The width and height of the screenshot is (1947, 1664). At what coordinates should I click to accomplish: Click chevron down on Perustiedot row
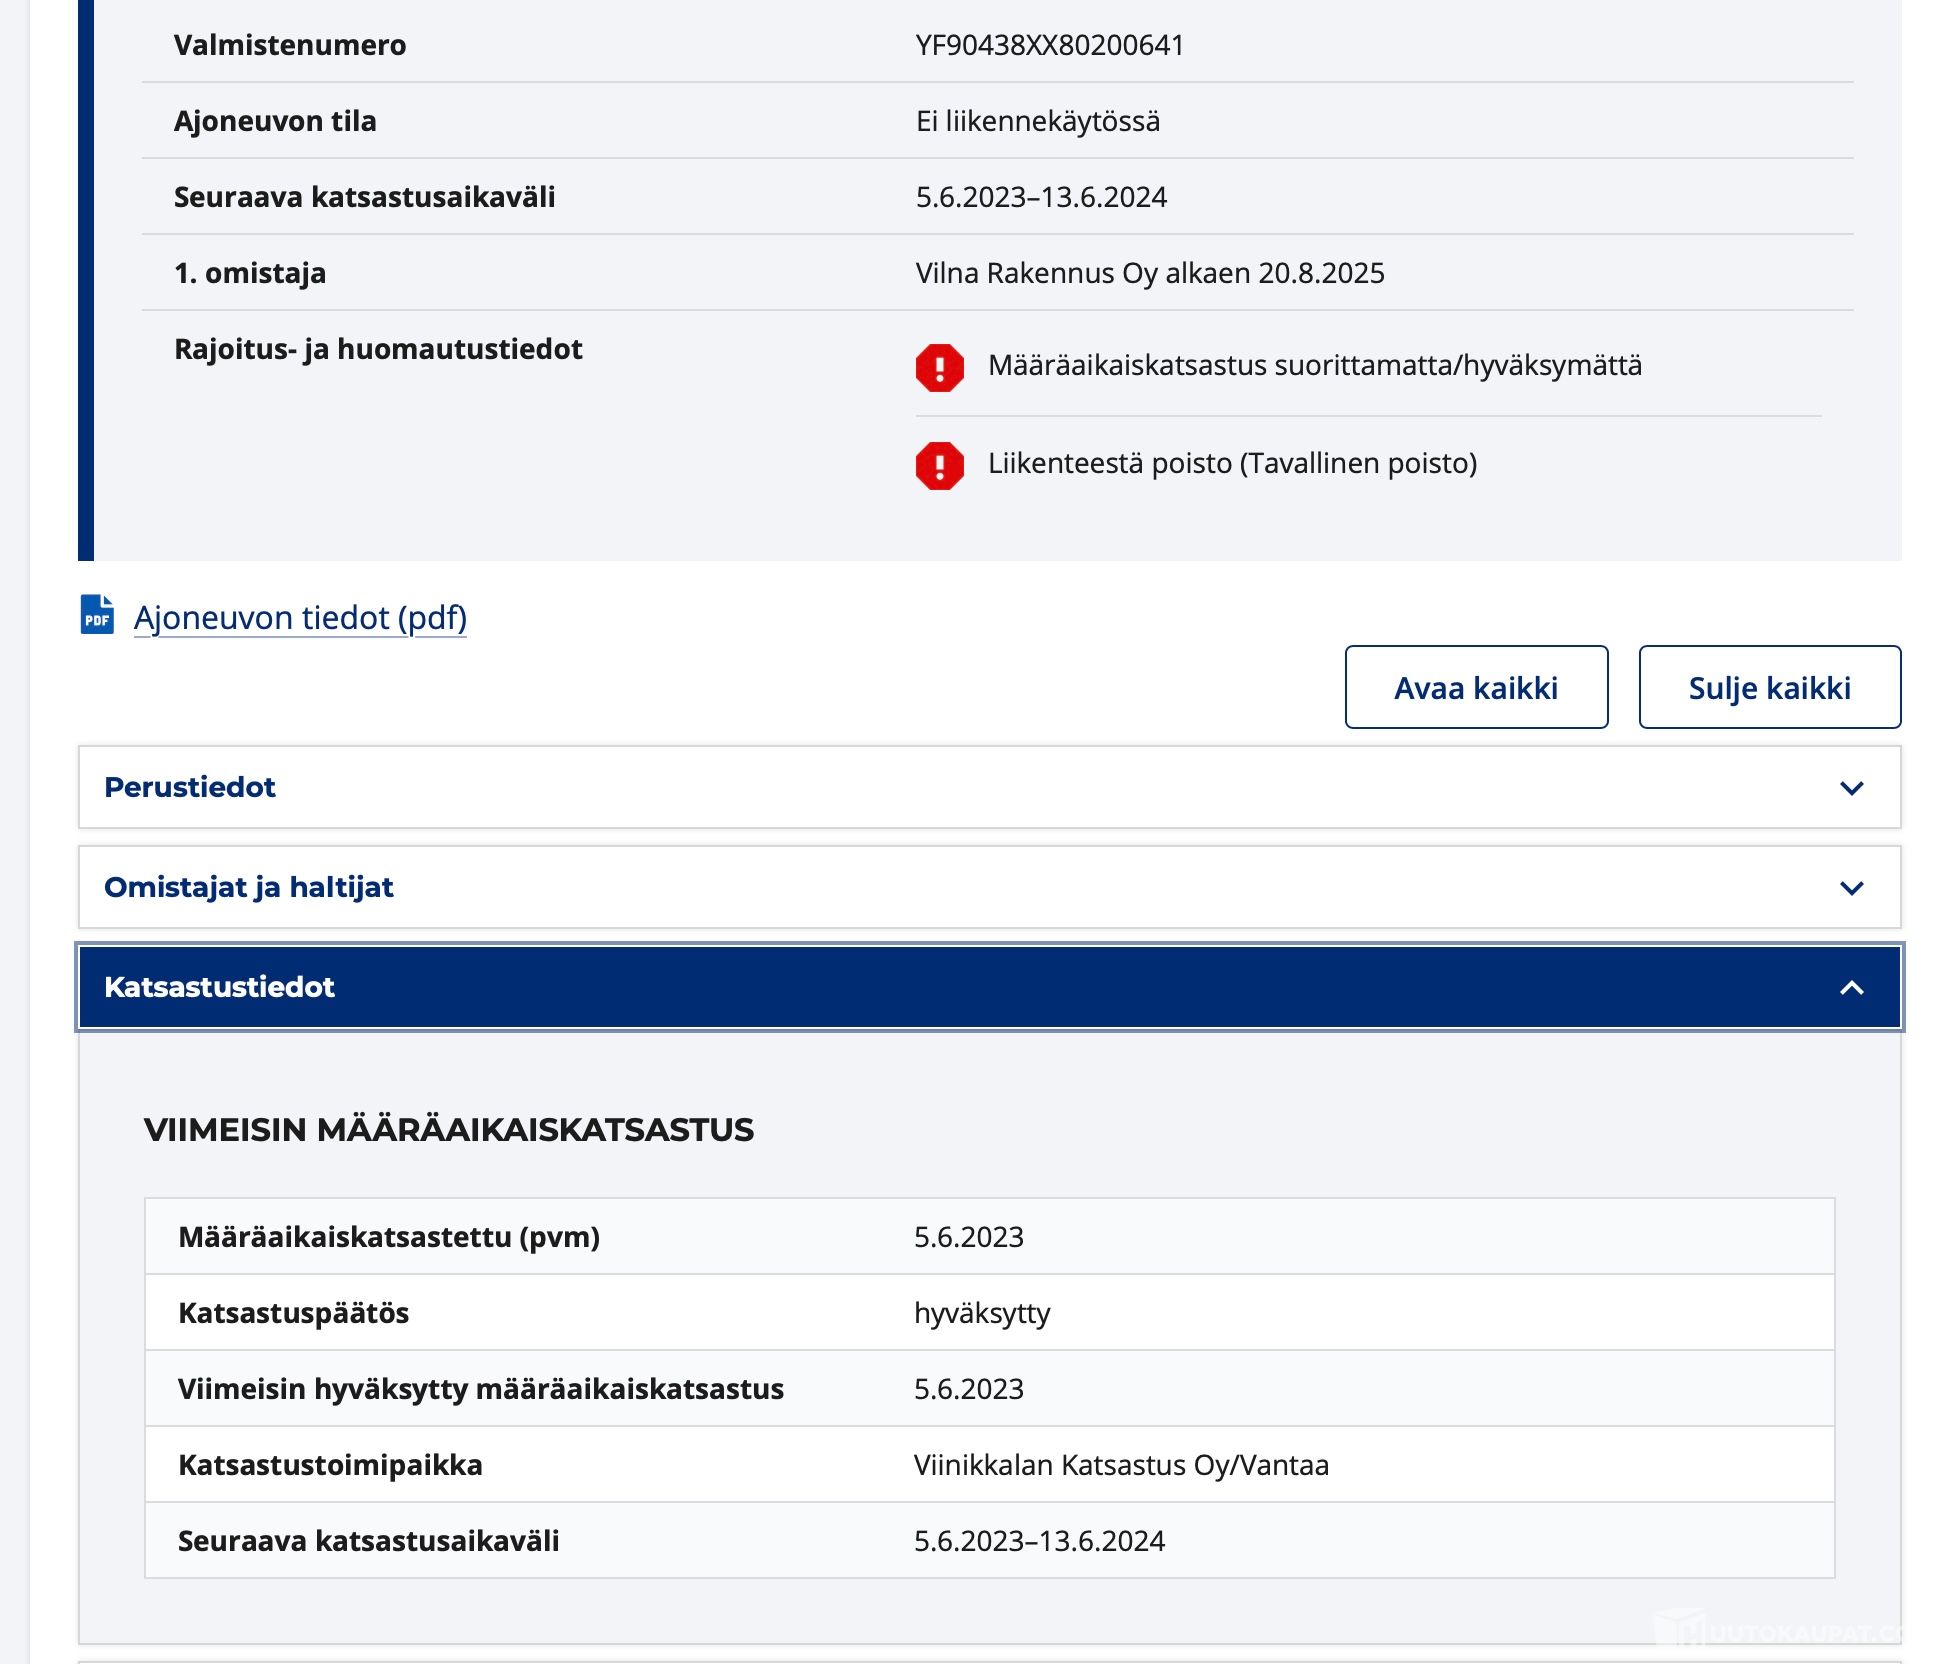pos(1851,788)
